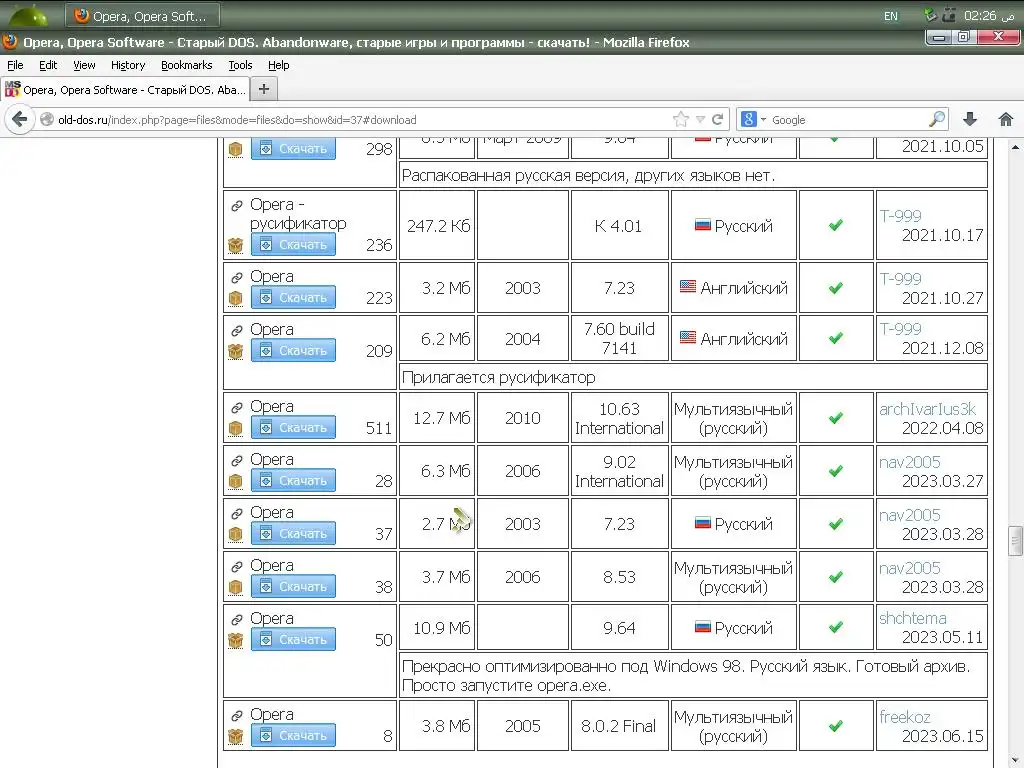Click the site identity globe icon
Image resolution: width=1024 pixels, height=768 pixels.
tap(47, 120)
